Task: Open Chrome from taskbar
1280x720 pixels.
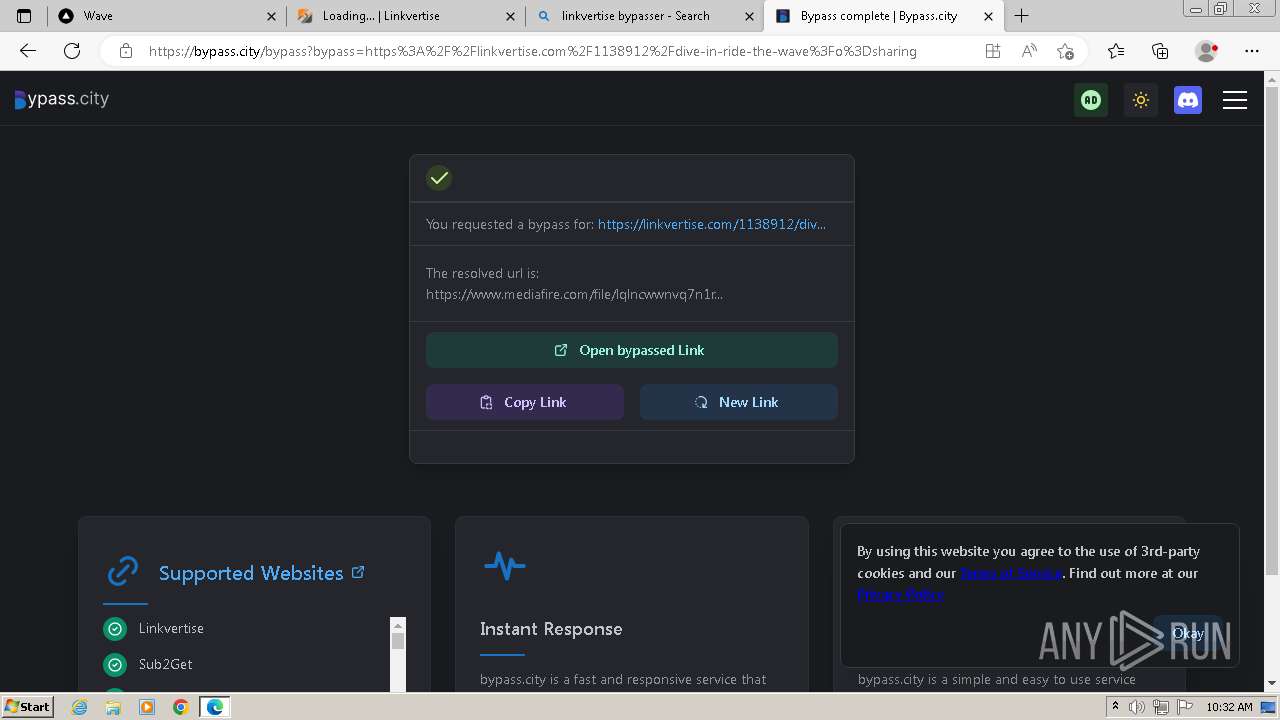Action: (181, 707)
